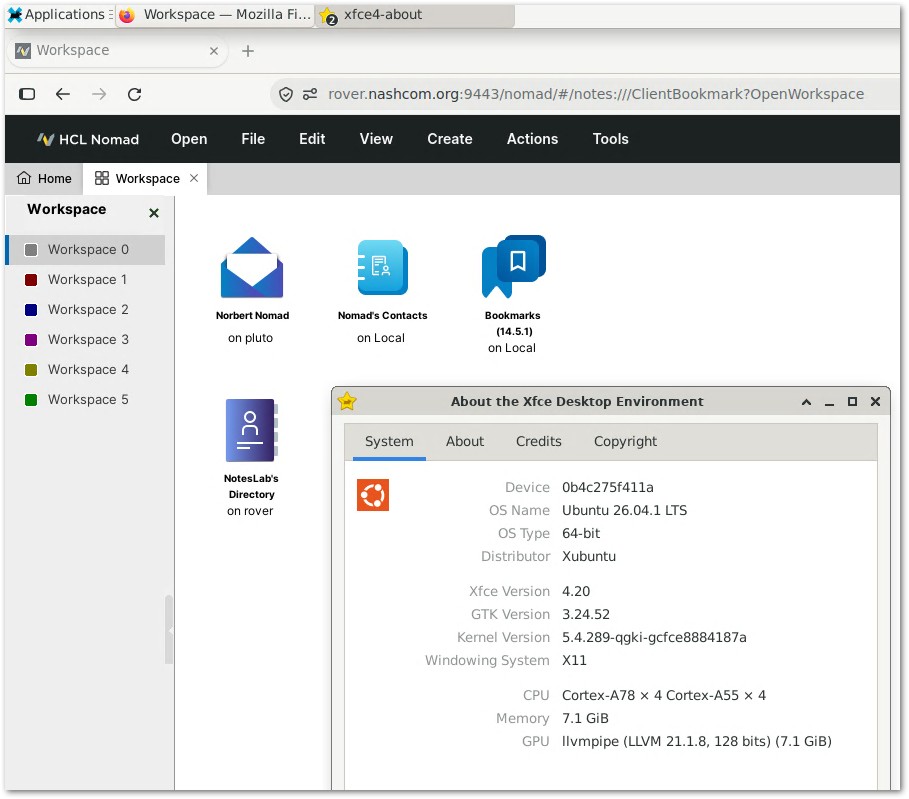Click the browser forward arrow
Image resolution: width=909 pixels, height=799 pixels.
pyautogui.click(x=99, y=94)
